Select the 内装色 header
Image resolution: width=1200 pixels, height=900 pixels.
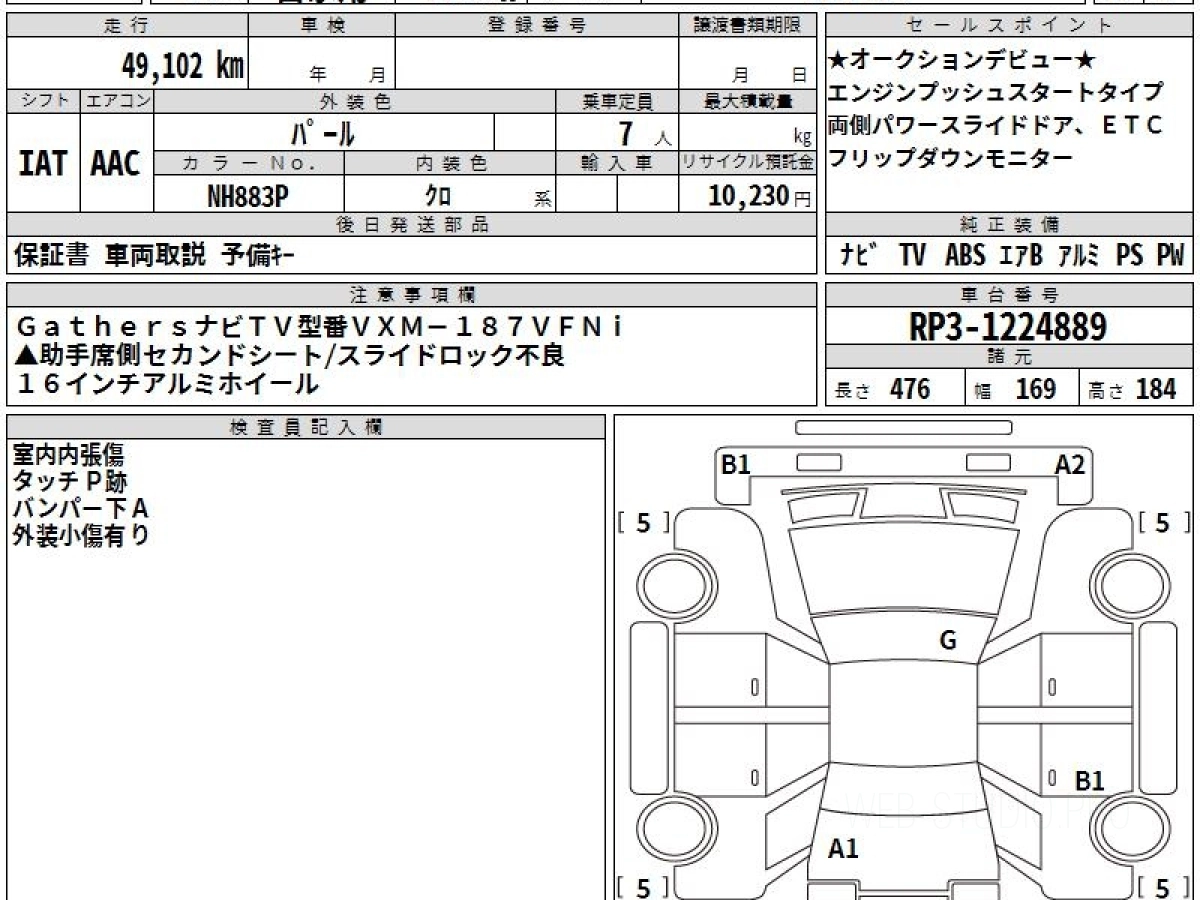[450, 163]
